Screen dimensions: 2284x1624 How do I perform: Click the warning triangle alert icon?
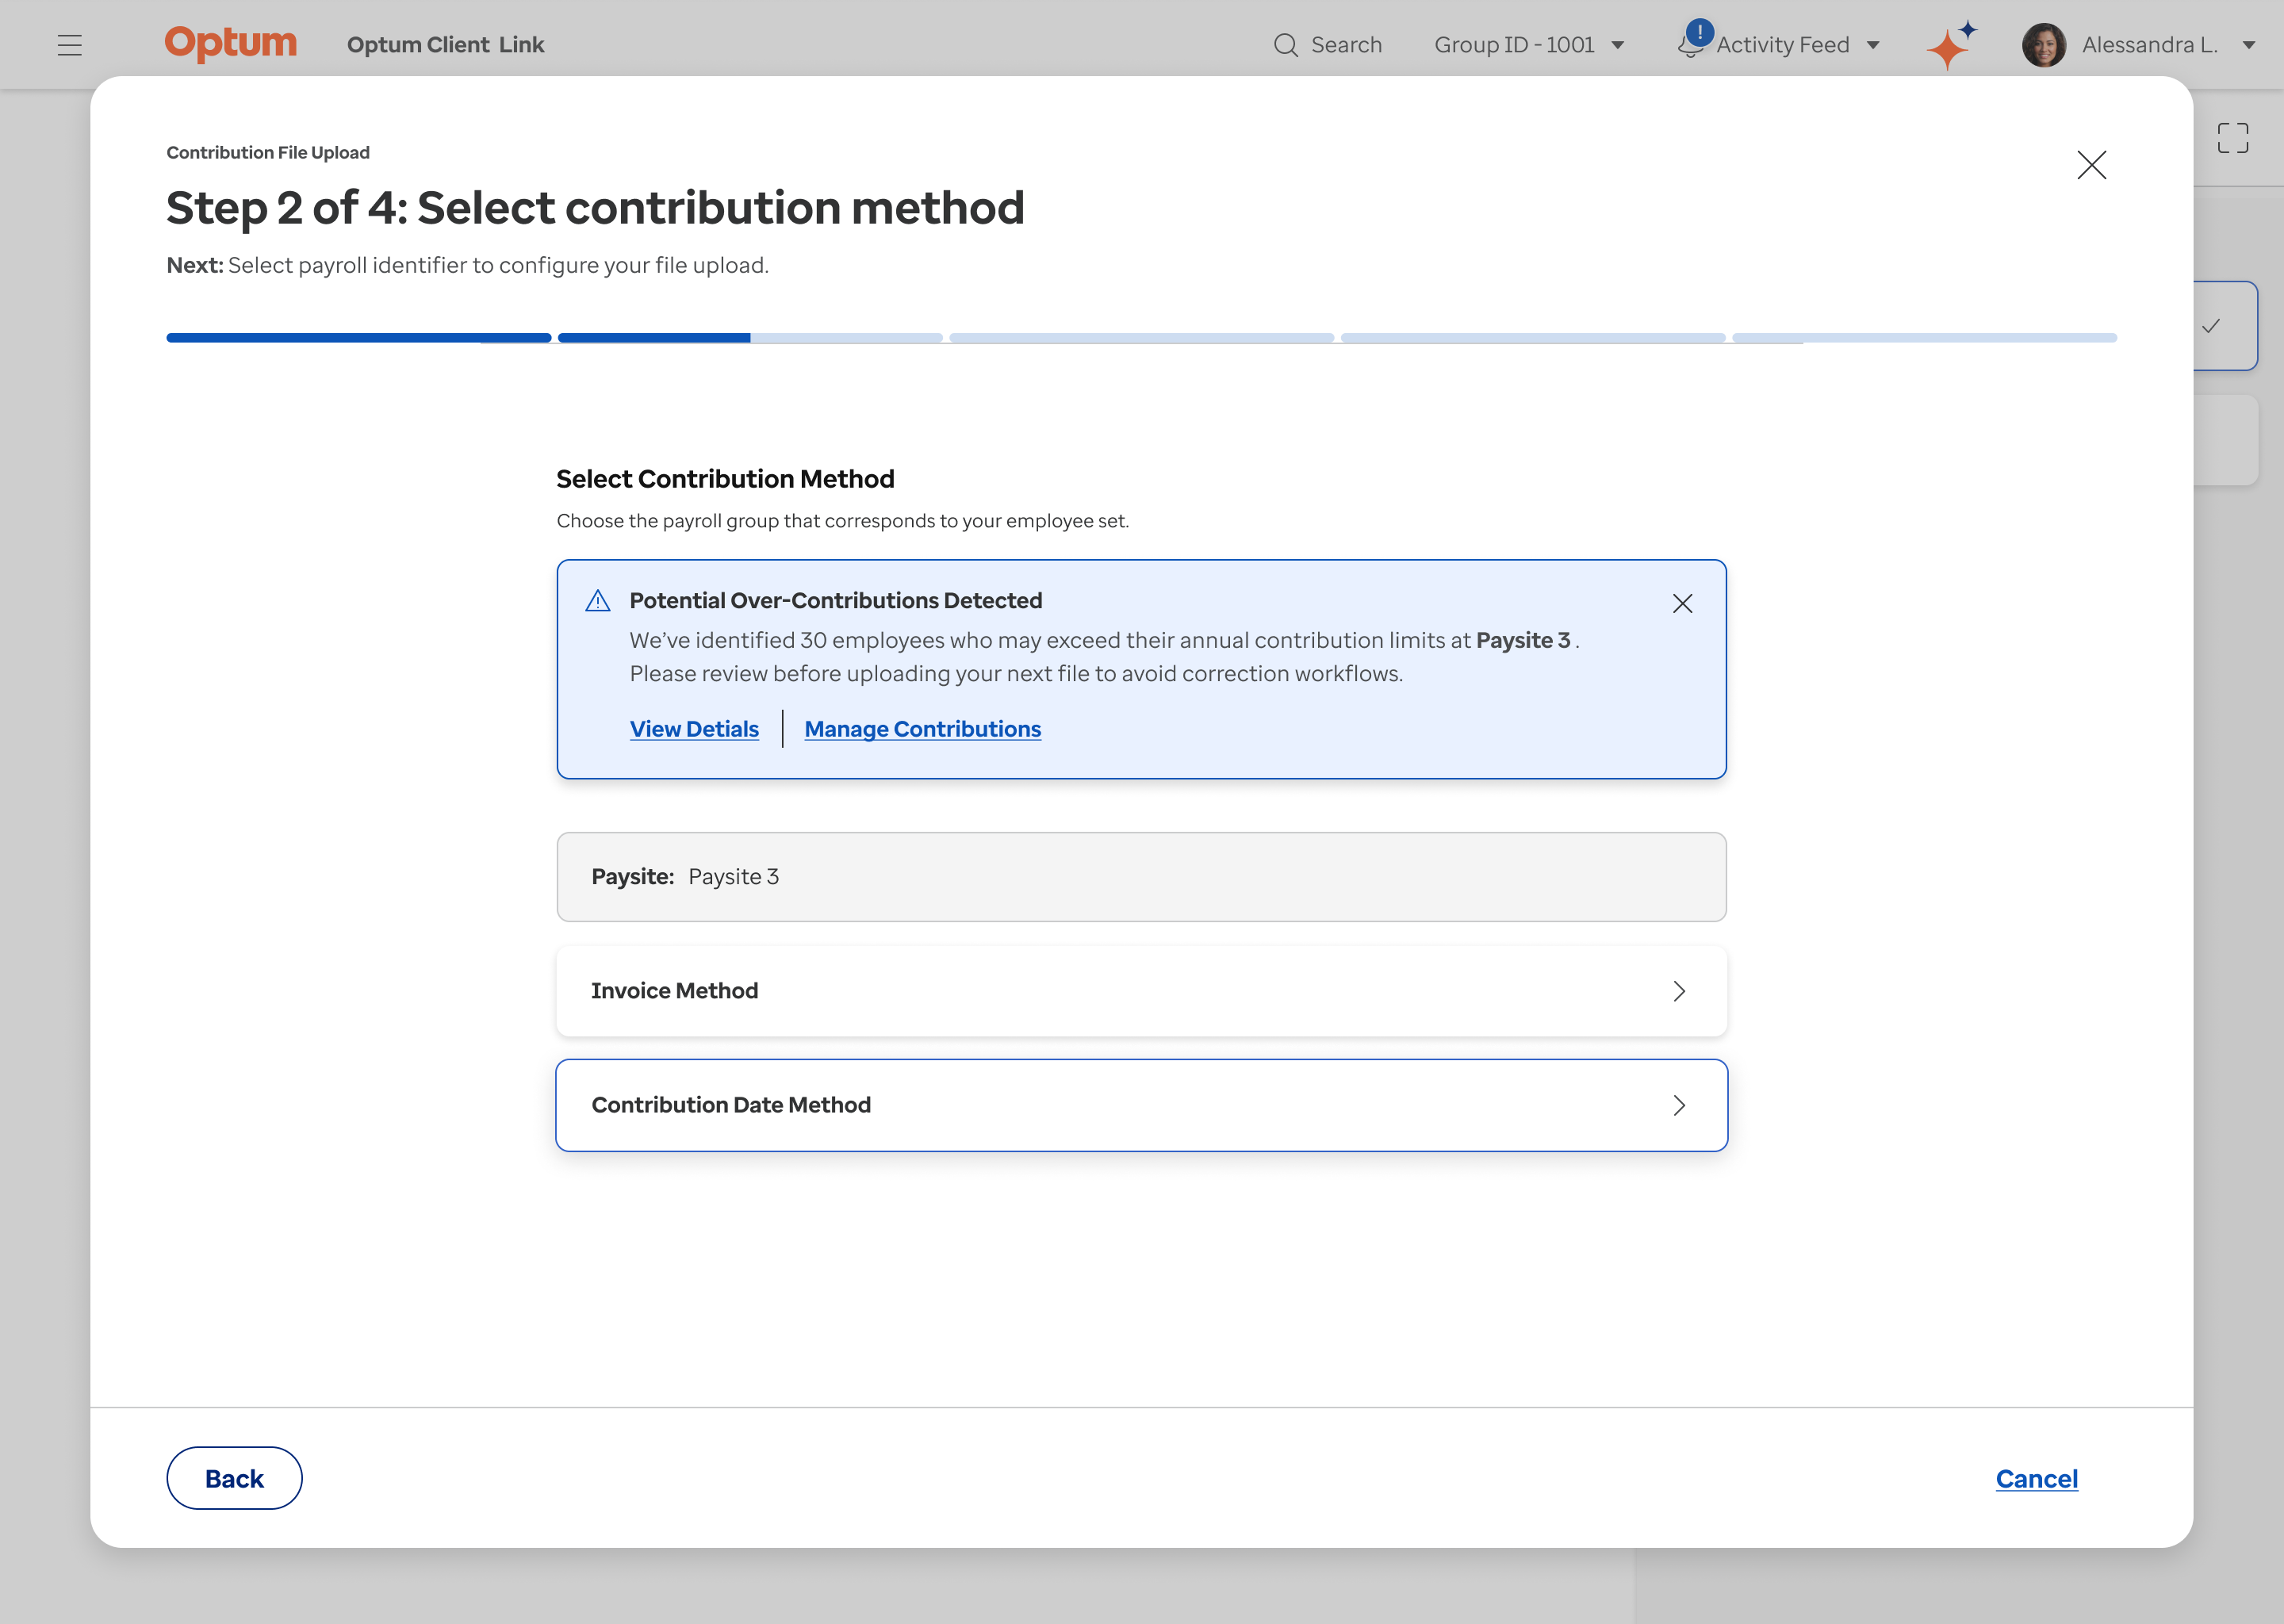[x=598, y=601]
